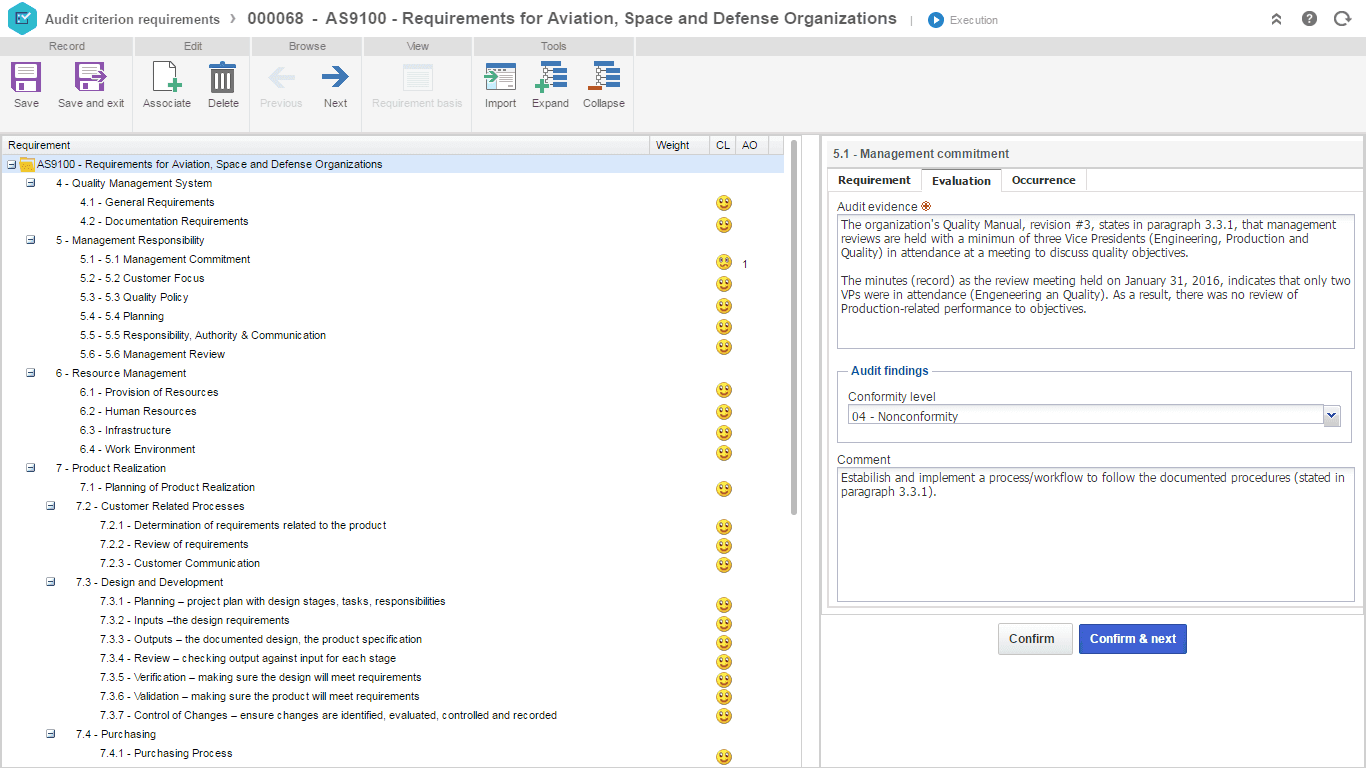The height and width of the screenshot is (768, 1366).
Task: Go to Next requirement arrow
Action: 335,77
